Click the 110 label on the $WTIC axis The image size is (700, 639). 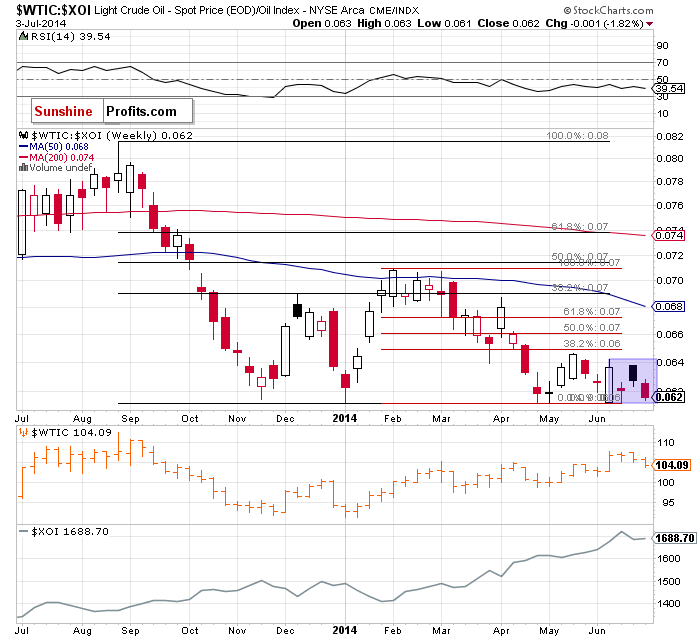click(x=665, y=443)
